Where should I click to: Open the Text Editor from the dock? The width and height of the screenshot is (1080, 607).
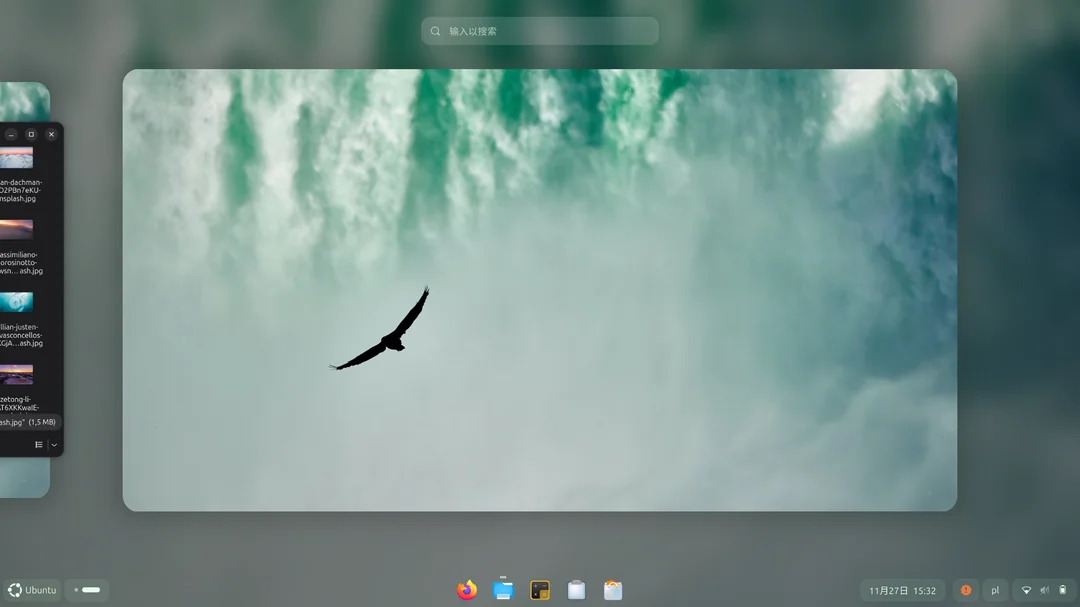click(x=576, y=590)
